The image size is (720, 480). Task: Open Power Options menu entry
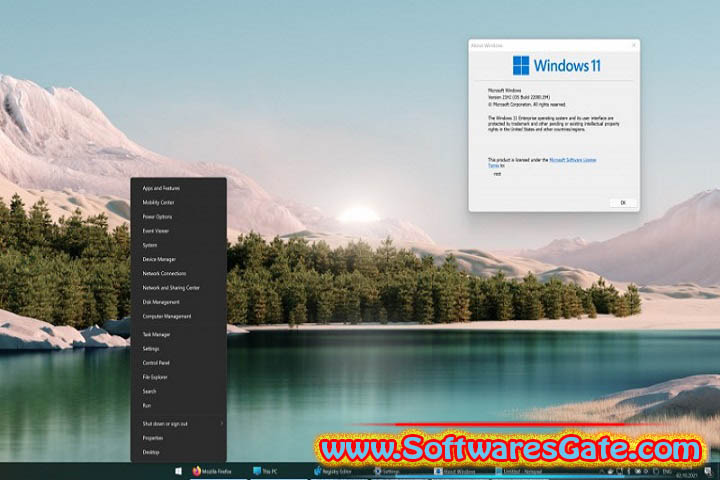click(179, 217)
